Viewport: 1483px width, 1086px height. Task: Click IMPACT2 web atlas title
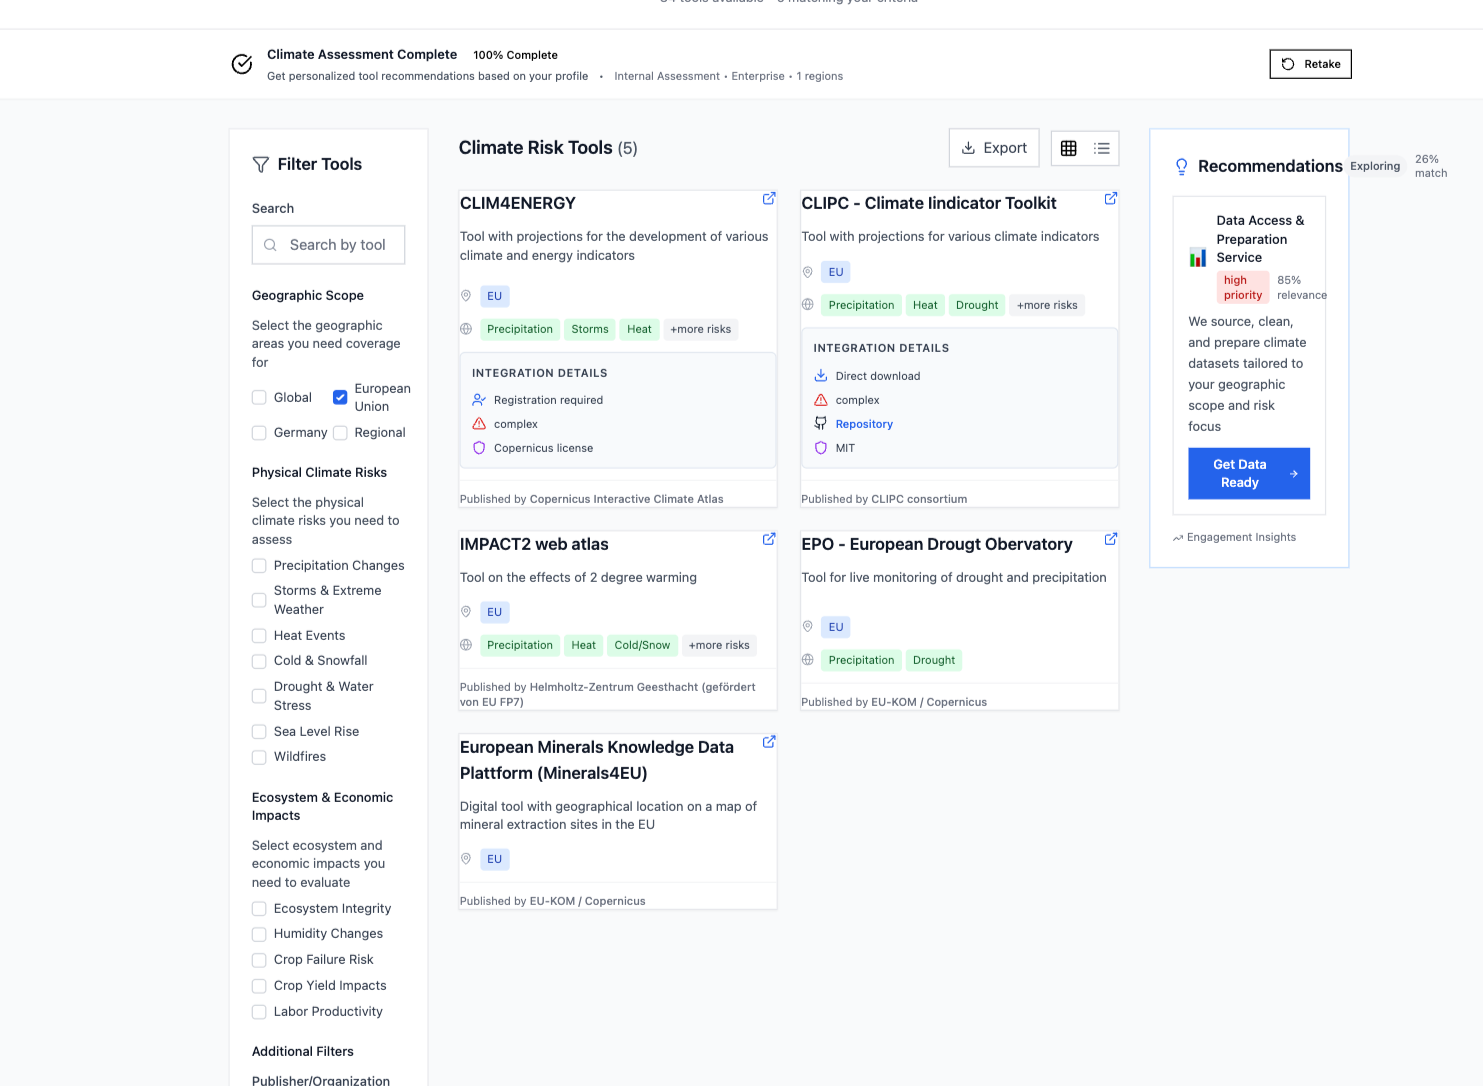click(534, 544)
